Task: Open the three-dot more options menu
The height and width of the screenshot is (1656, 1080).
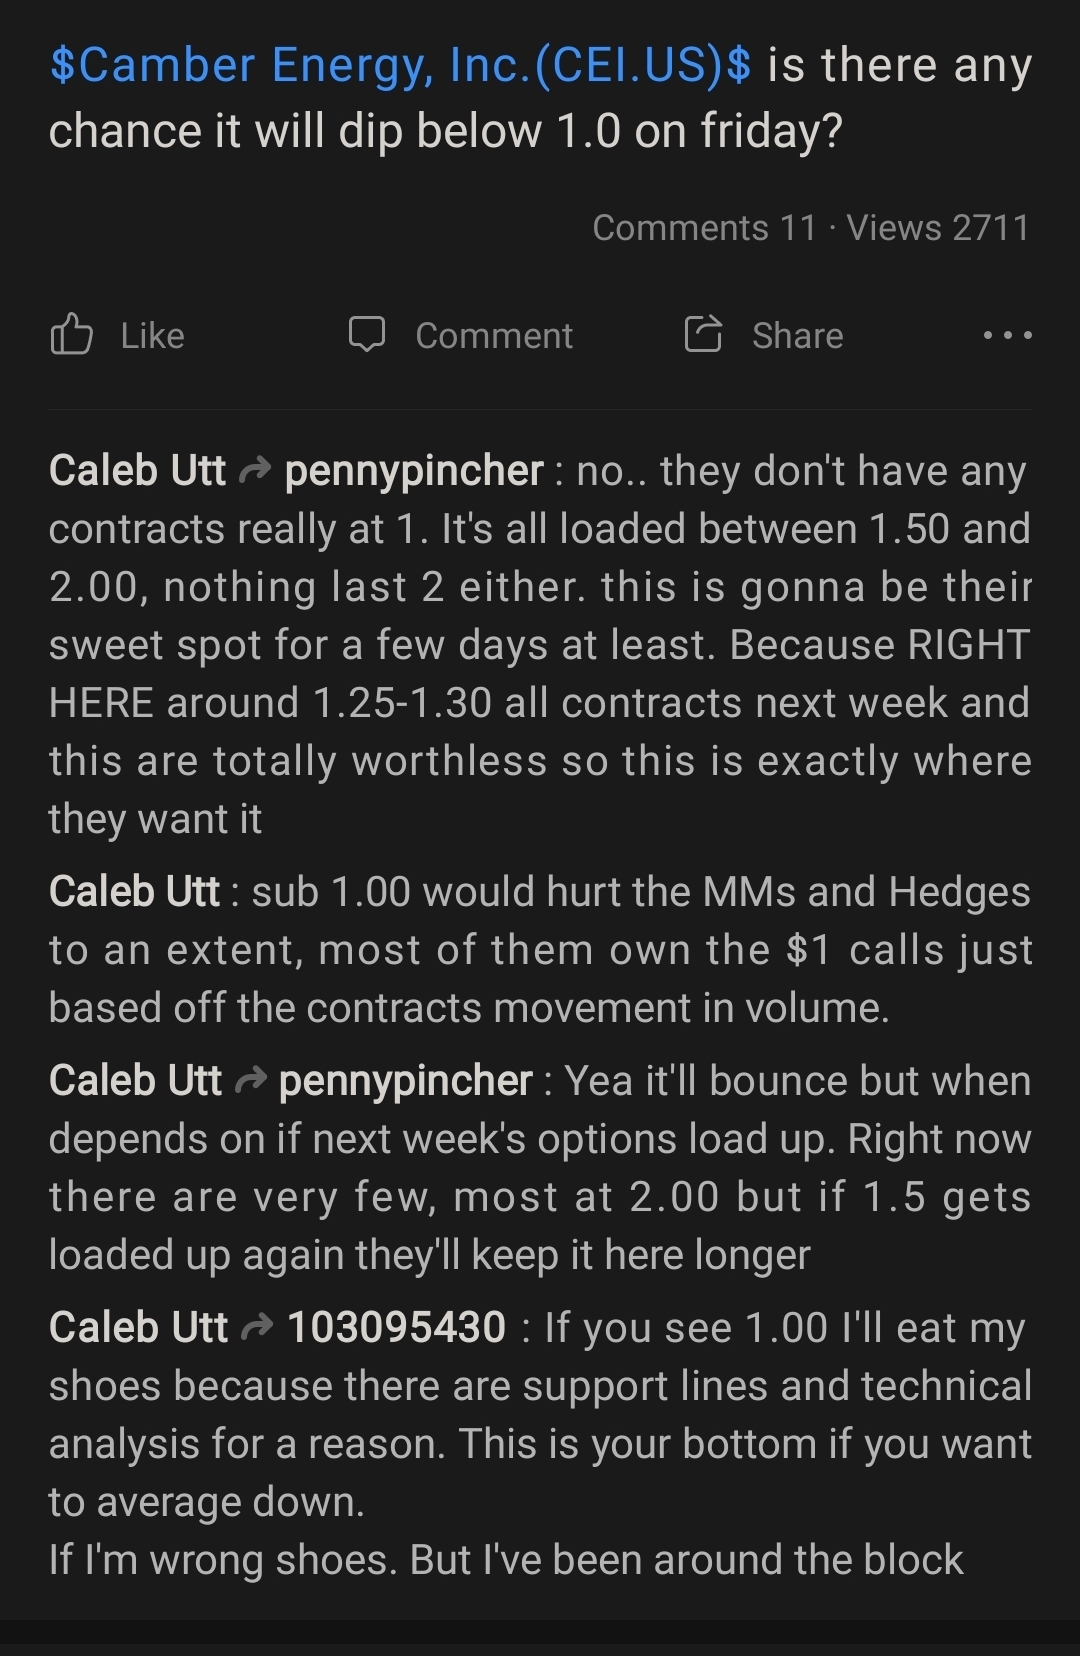Action: click(x=1007, y=336)
